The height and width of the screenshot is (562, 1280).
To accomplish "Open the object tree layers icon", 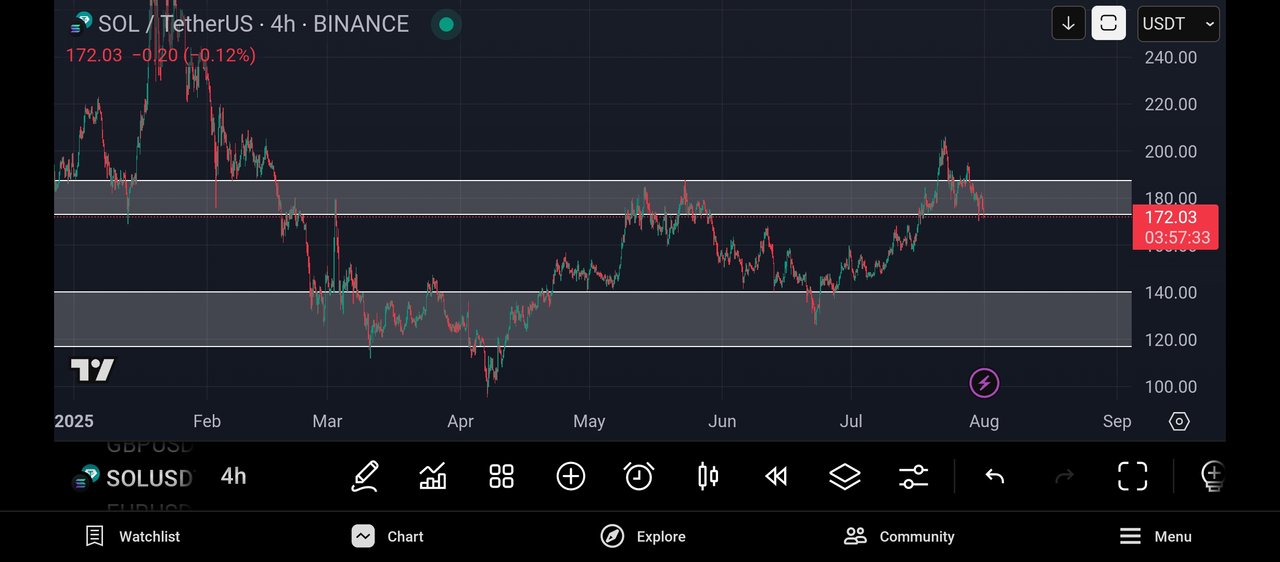I will coord(845,476).
